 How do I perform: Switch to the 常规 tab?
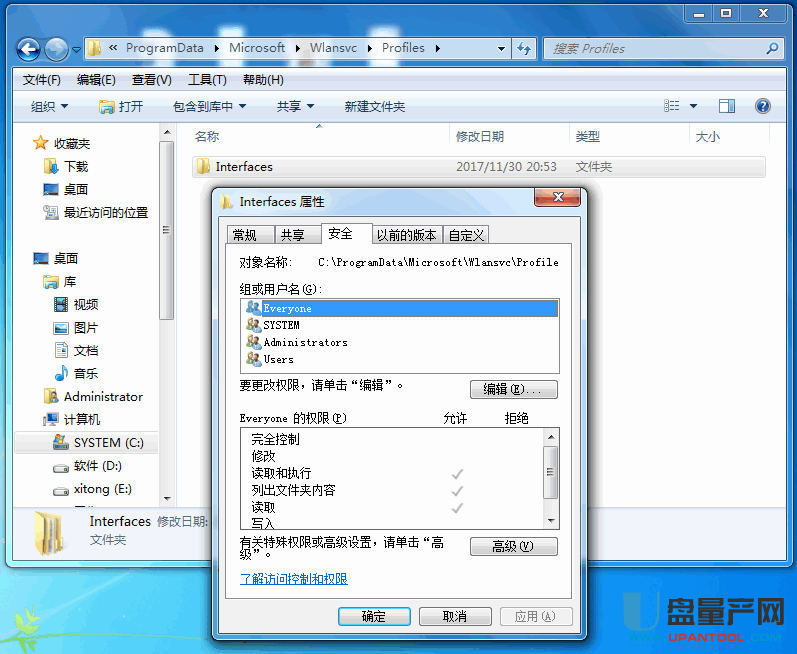point(245,235)
